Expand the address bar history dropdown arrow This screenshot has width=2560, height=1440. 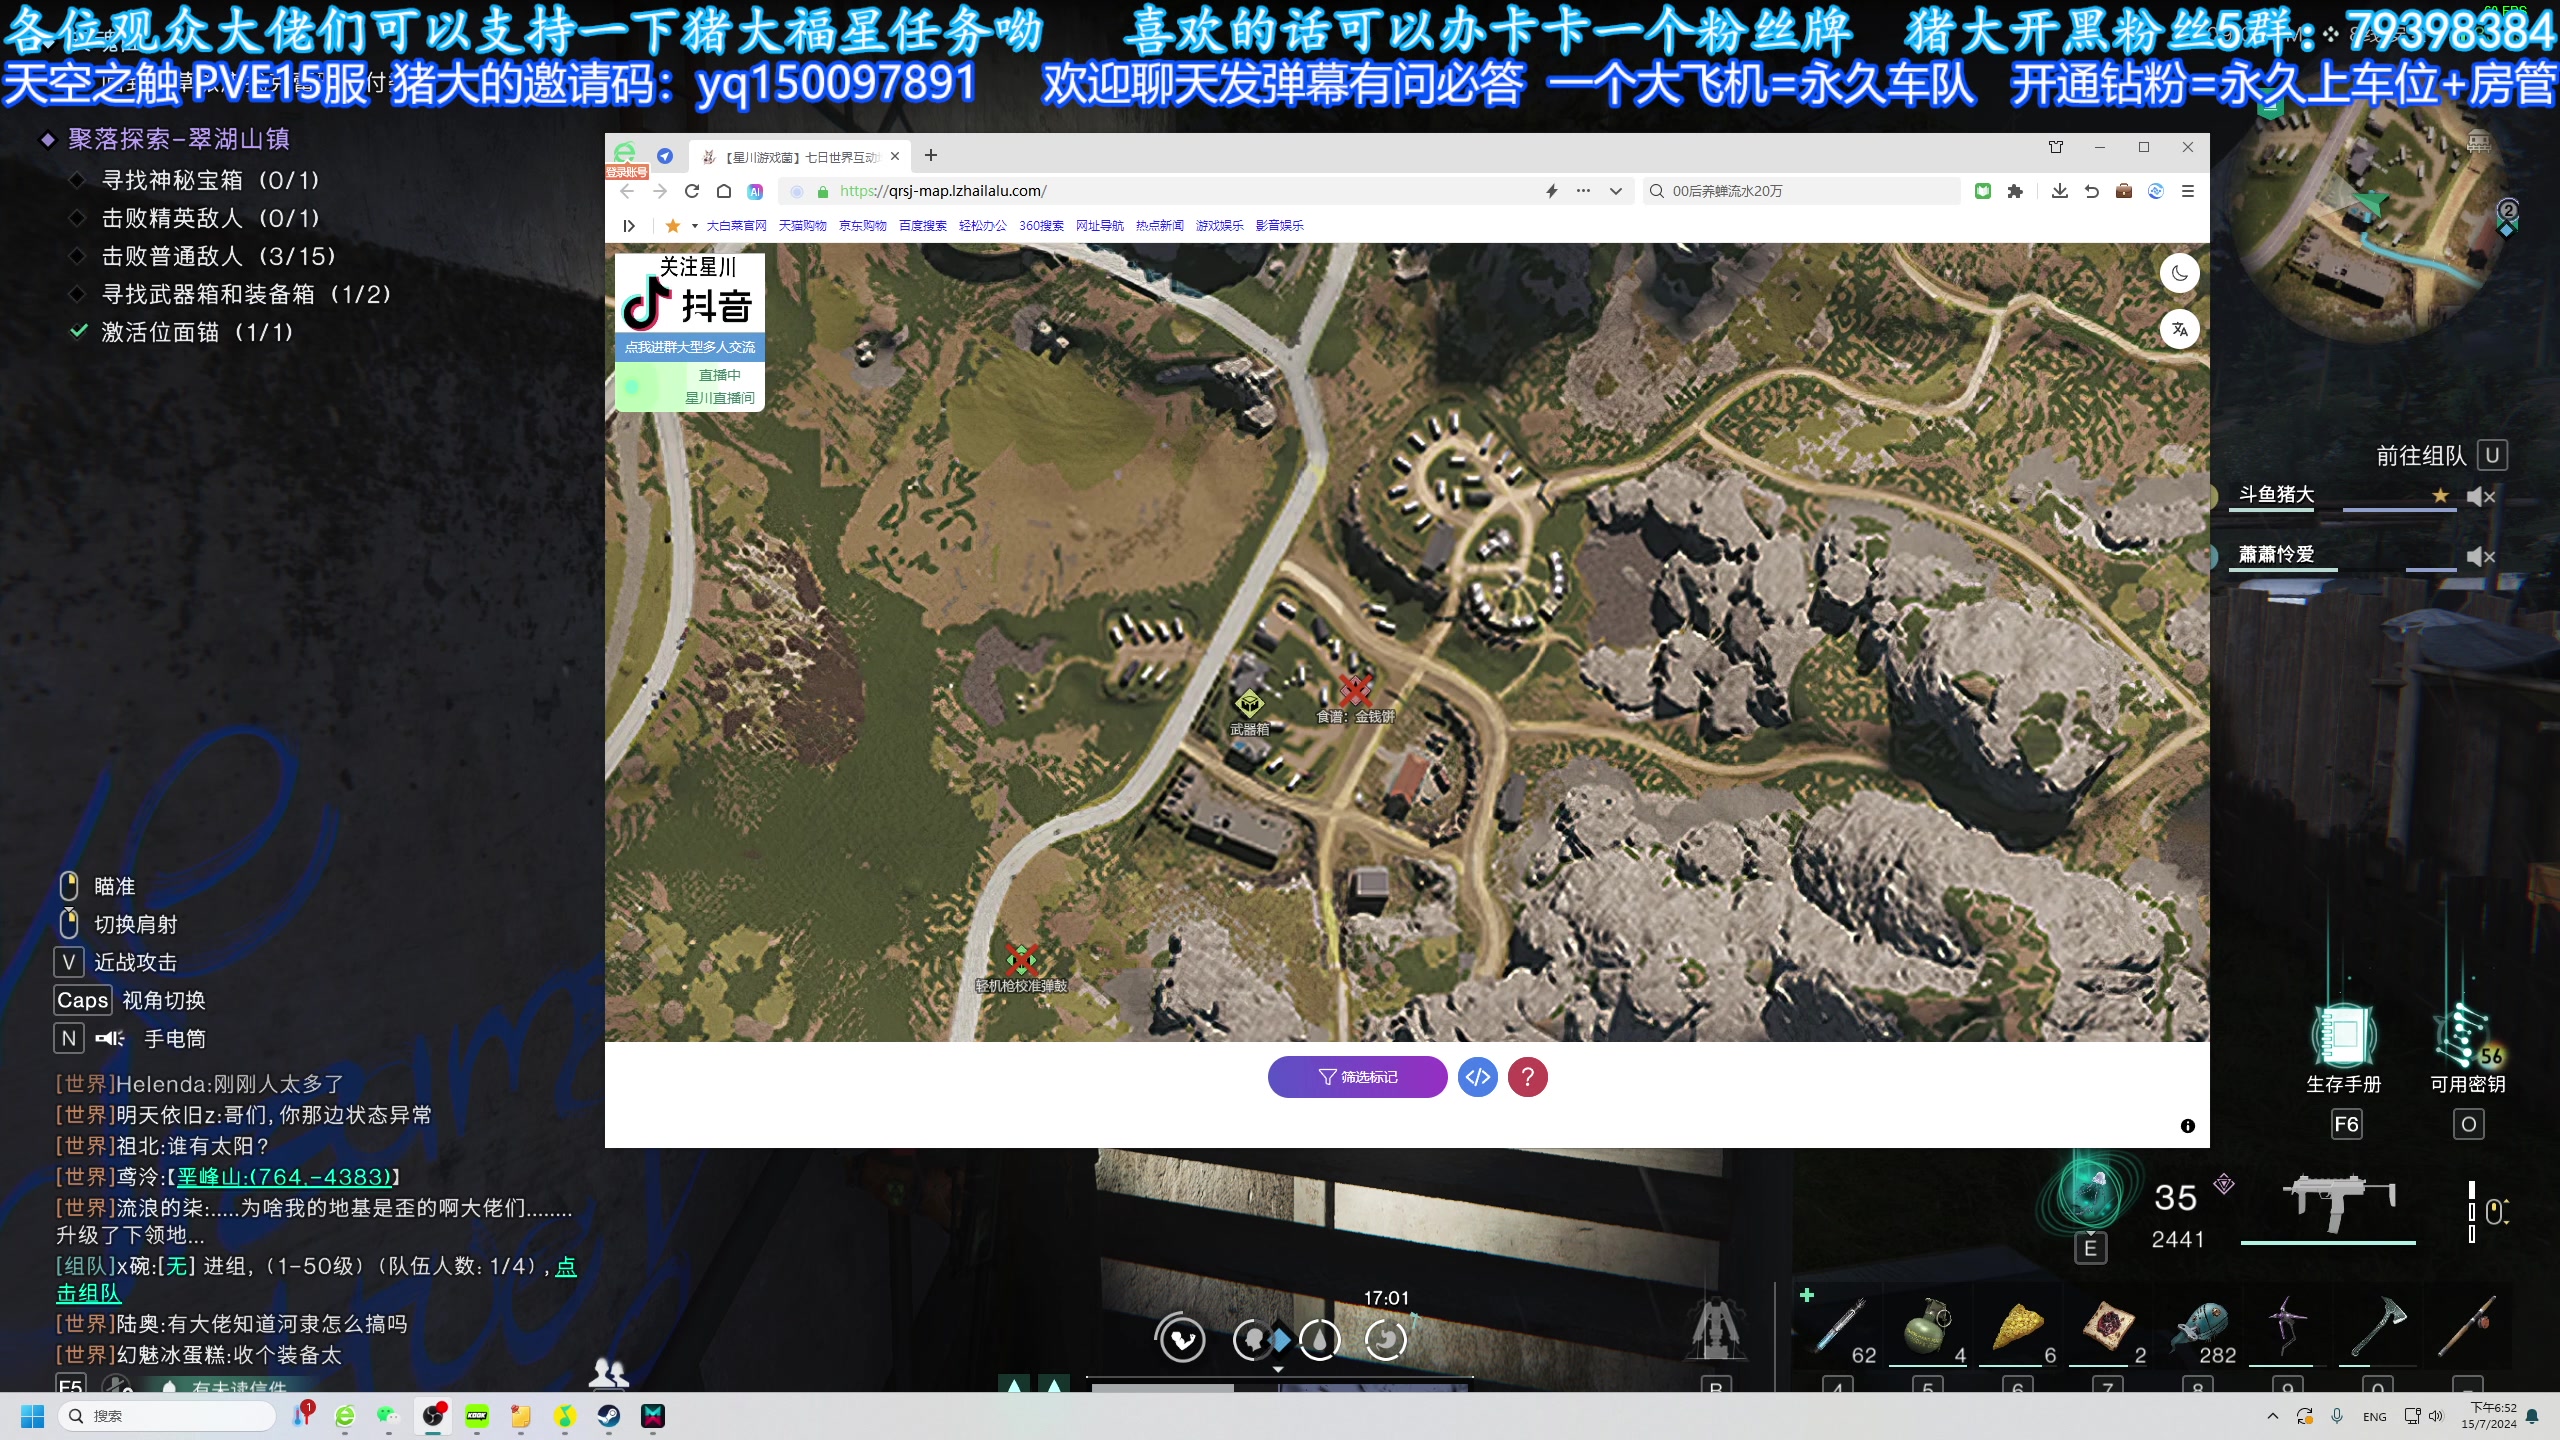(1615, 191)
